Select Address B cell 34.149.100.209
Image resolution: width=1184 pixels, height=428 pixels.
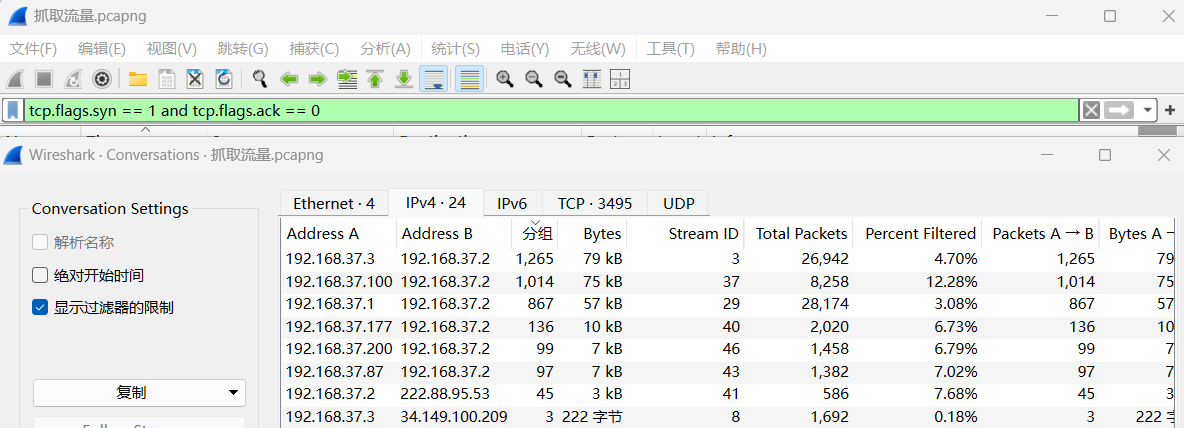454,416
